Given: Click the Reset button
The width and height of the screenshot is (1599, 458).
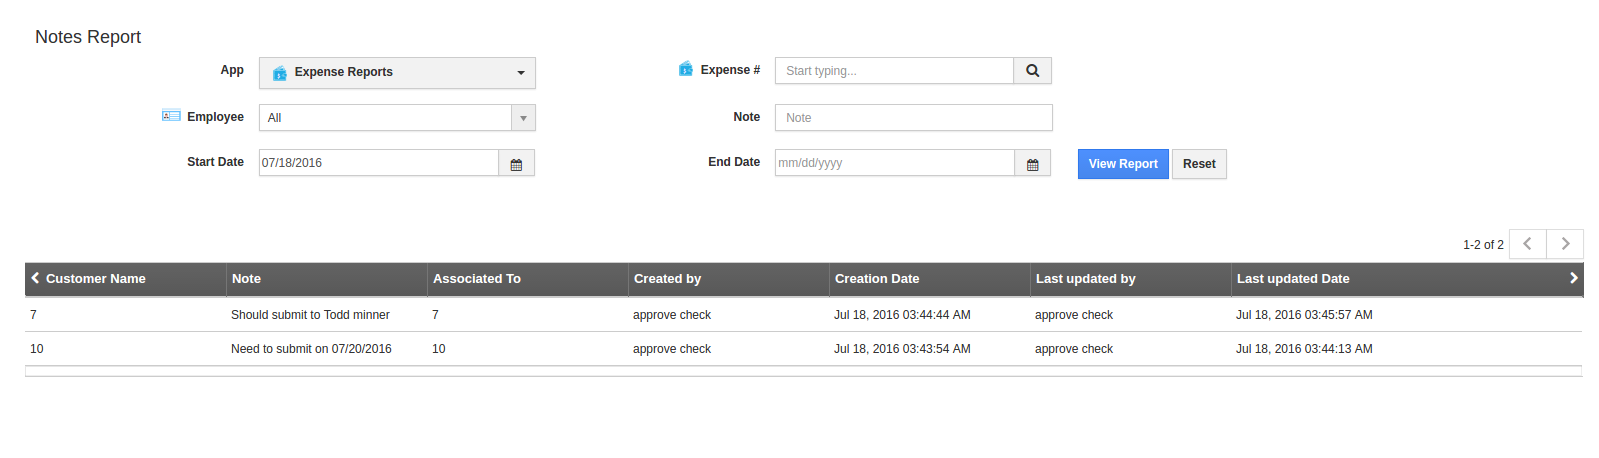Looking at the screenshot, I should coord(1198,164).
